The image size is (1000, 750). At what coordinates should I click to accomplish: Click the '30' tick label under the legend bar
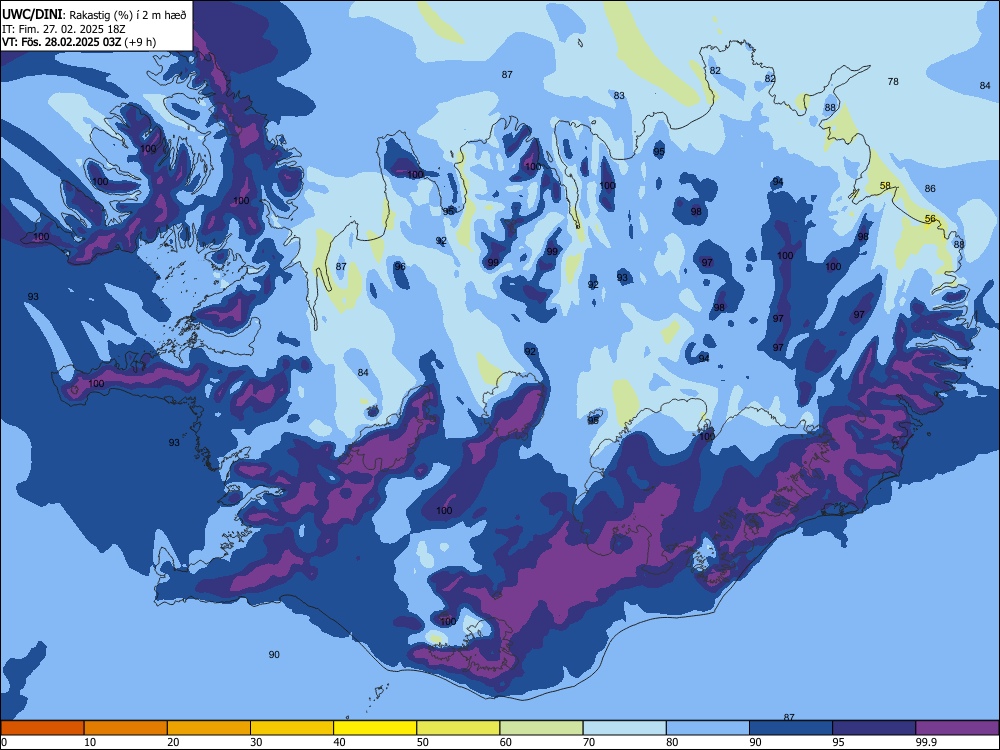pyautogui.click(x=256, y=742)
